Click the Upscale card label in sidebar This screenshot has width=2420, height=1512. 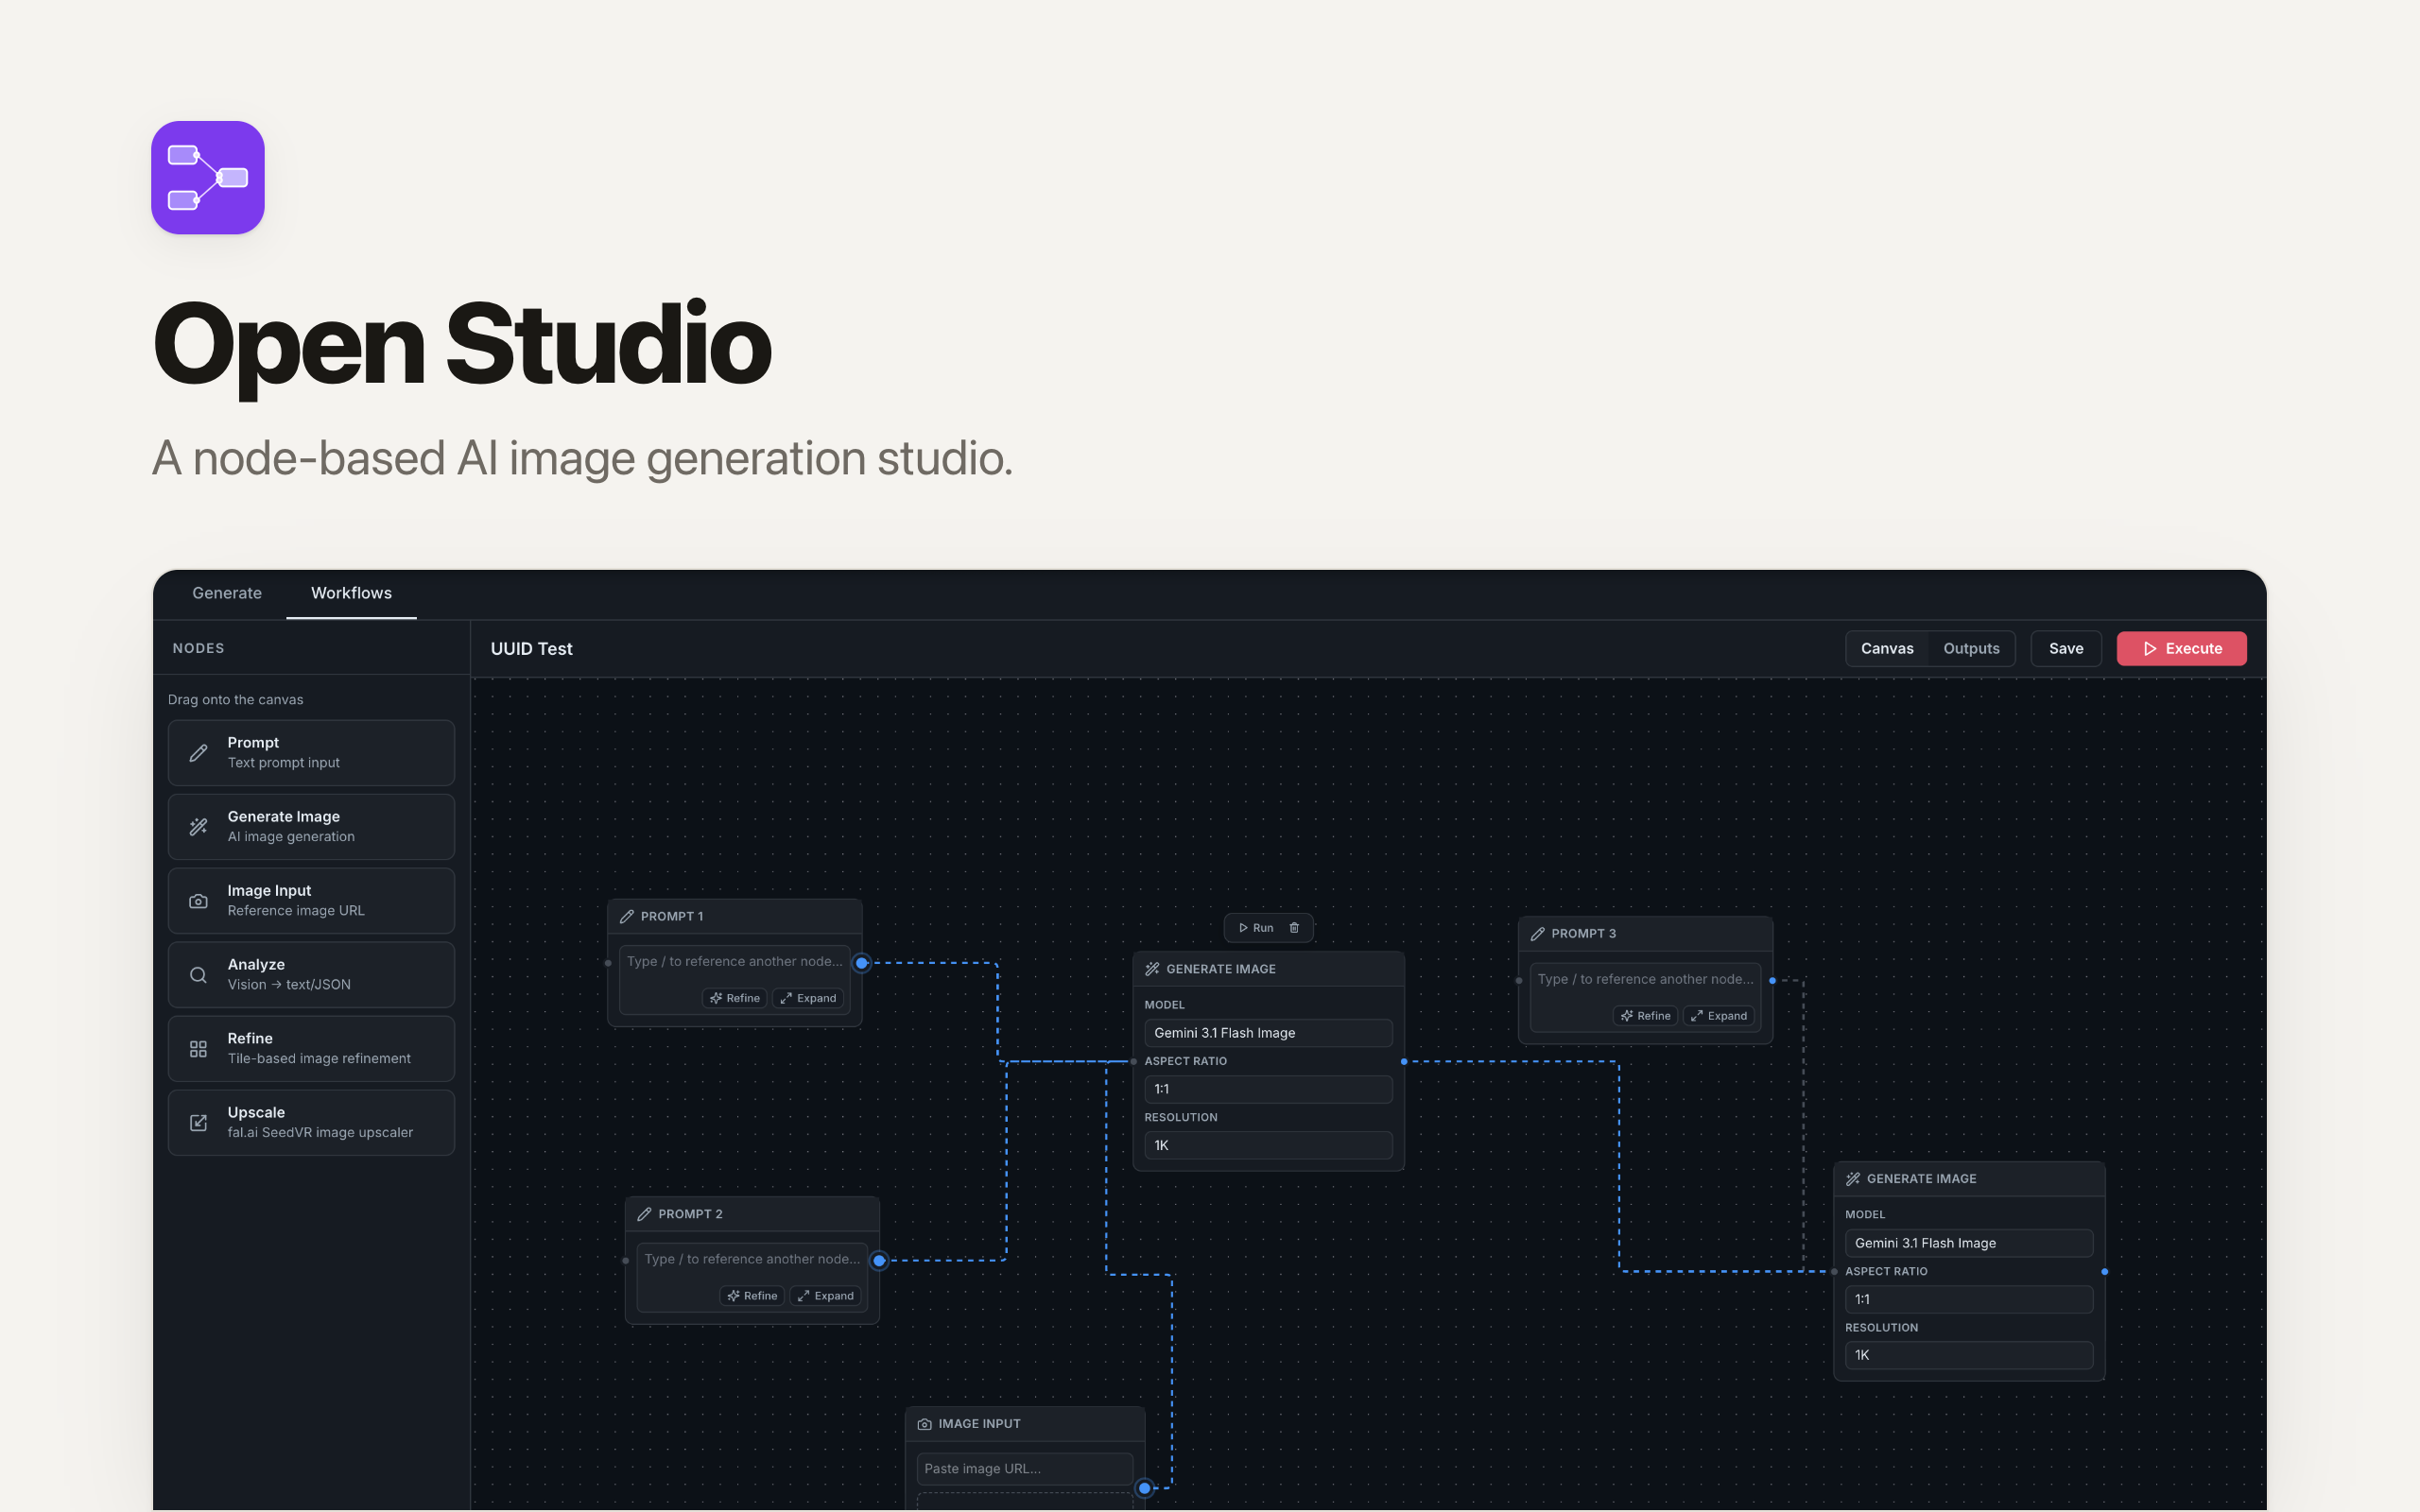point(256,1112)
